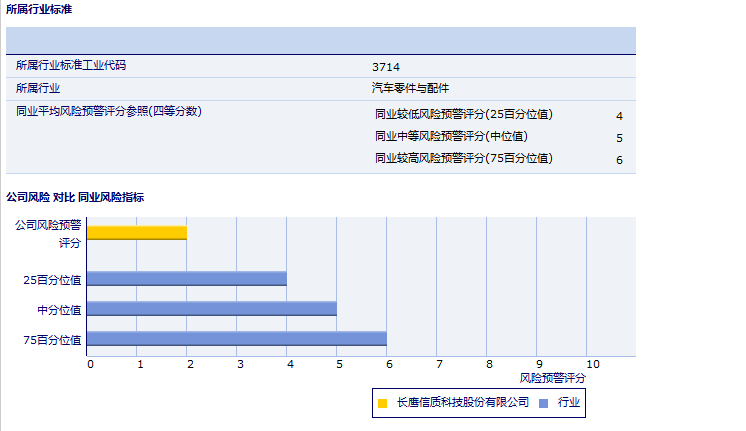Click the yellow company legend swatch

pyautogui.click(x=382, y=403)
